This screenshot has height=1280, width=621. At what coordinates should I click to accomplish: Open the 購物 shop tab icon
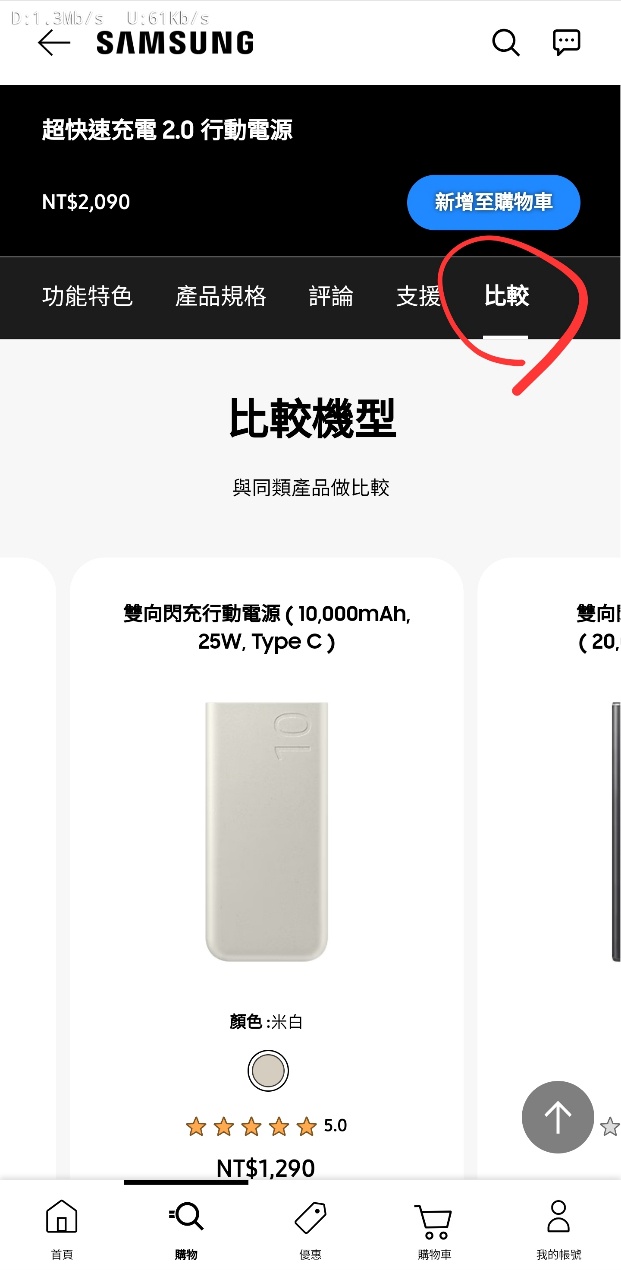point(186,1217)
